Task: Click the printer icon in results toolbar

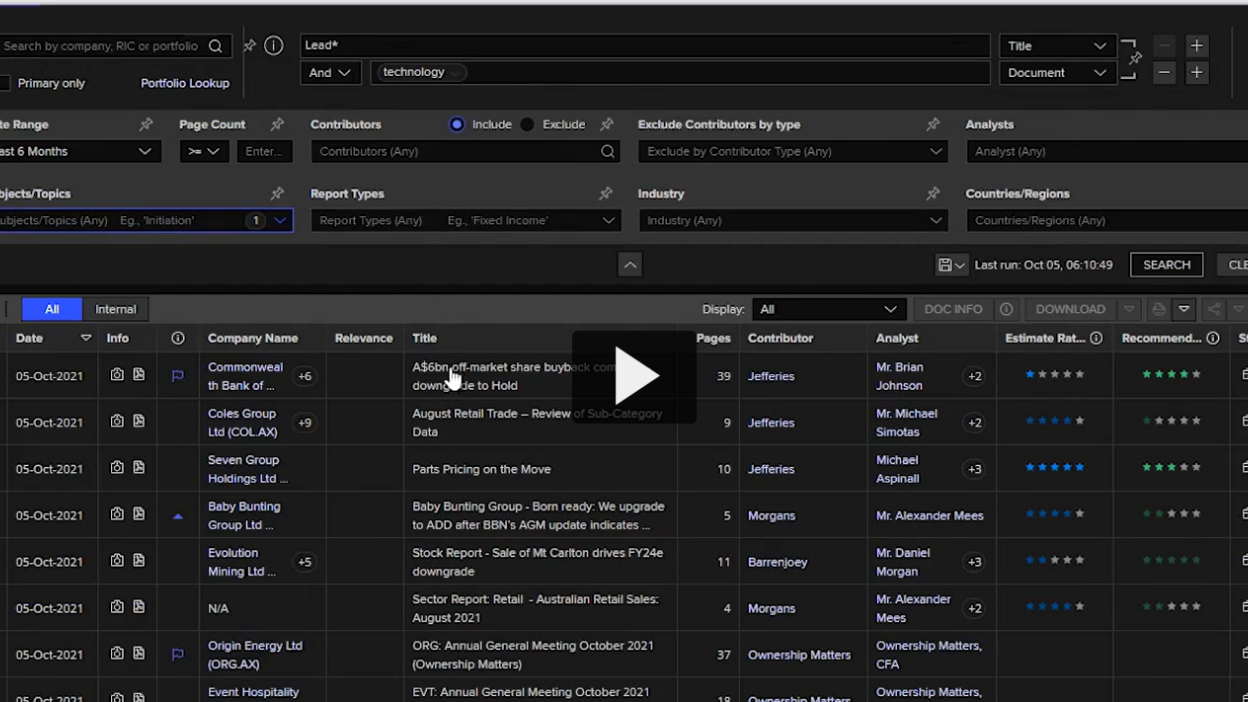Action: [x=1158, y=309]
